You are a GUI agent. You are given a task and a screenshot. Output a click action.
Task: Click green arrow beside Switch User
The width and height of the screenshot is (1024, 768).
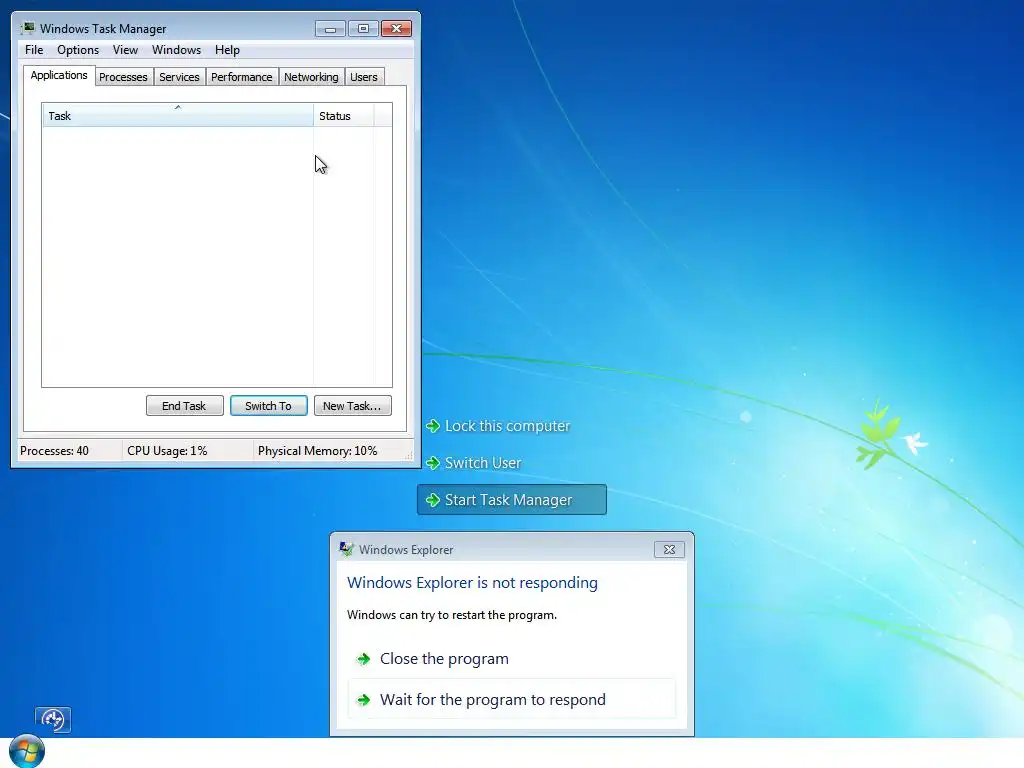point(432,463)
